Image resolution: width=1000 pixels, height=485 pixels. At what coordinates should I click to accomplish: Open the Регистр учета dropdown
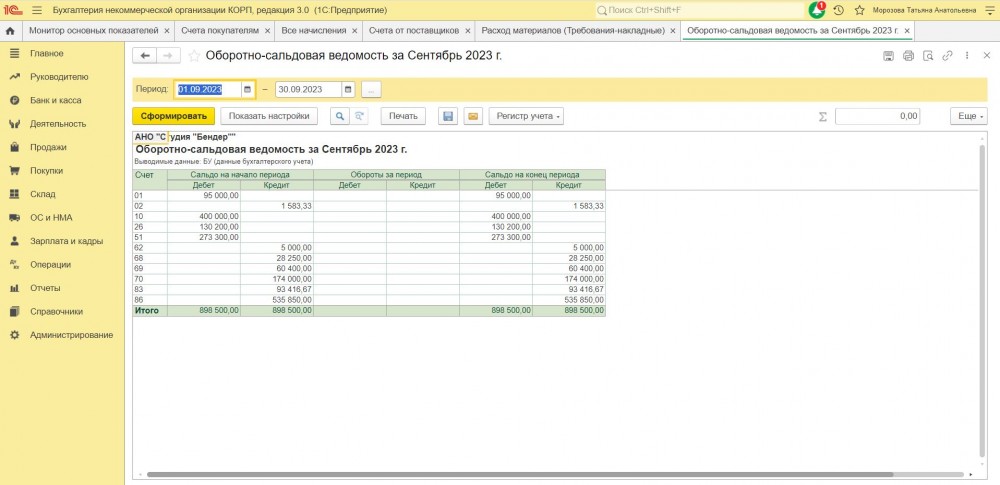(526, 116)
